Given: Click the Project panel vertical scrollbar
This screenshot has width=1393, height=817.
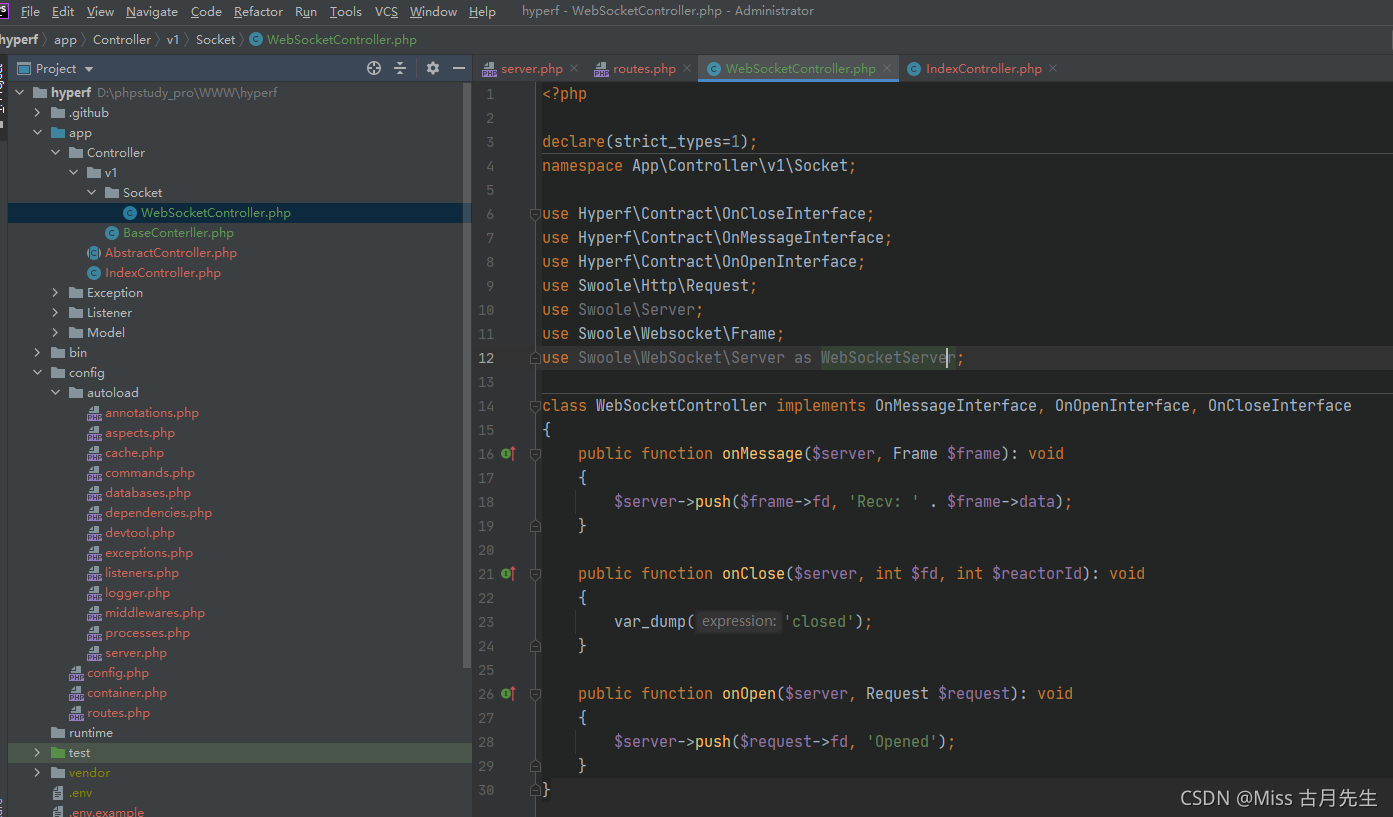Looking at the screenshot, I should (x=467, y=375).
